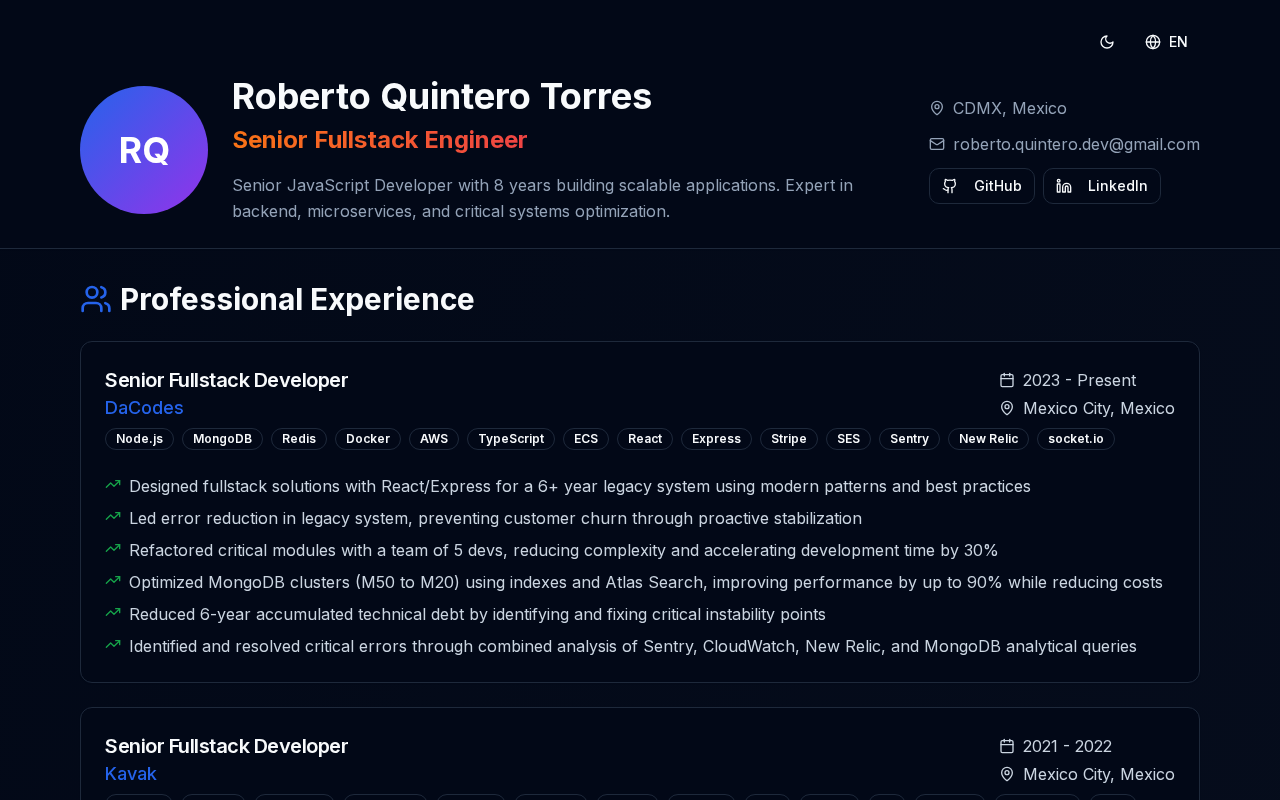Open the DaCodes company link

coord(144,408)
